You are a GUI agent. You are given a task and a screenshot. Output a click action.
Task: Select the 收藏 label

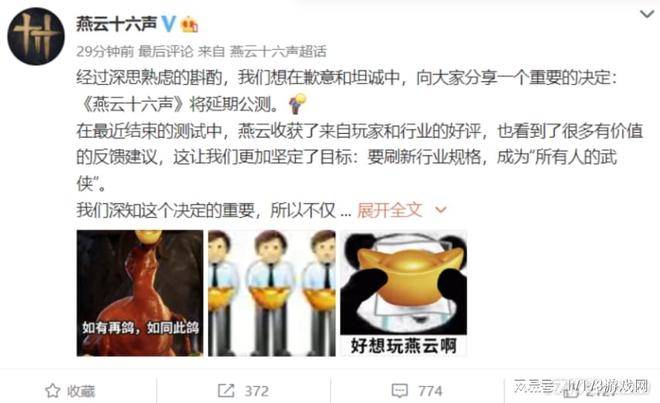(81, 391)
